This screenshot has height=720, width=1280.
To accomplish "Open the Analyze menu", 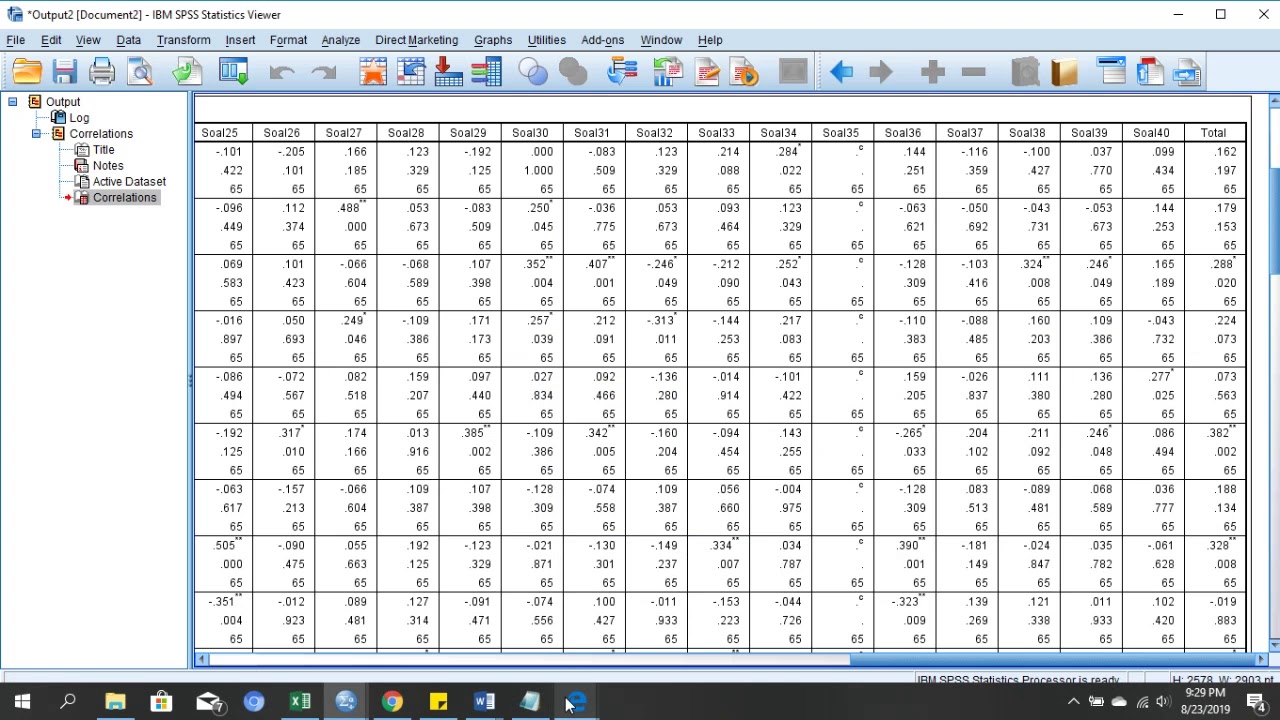I will tap(341, 40).
